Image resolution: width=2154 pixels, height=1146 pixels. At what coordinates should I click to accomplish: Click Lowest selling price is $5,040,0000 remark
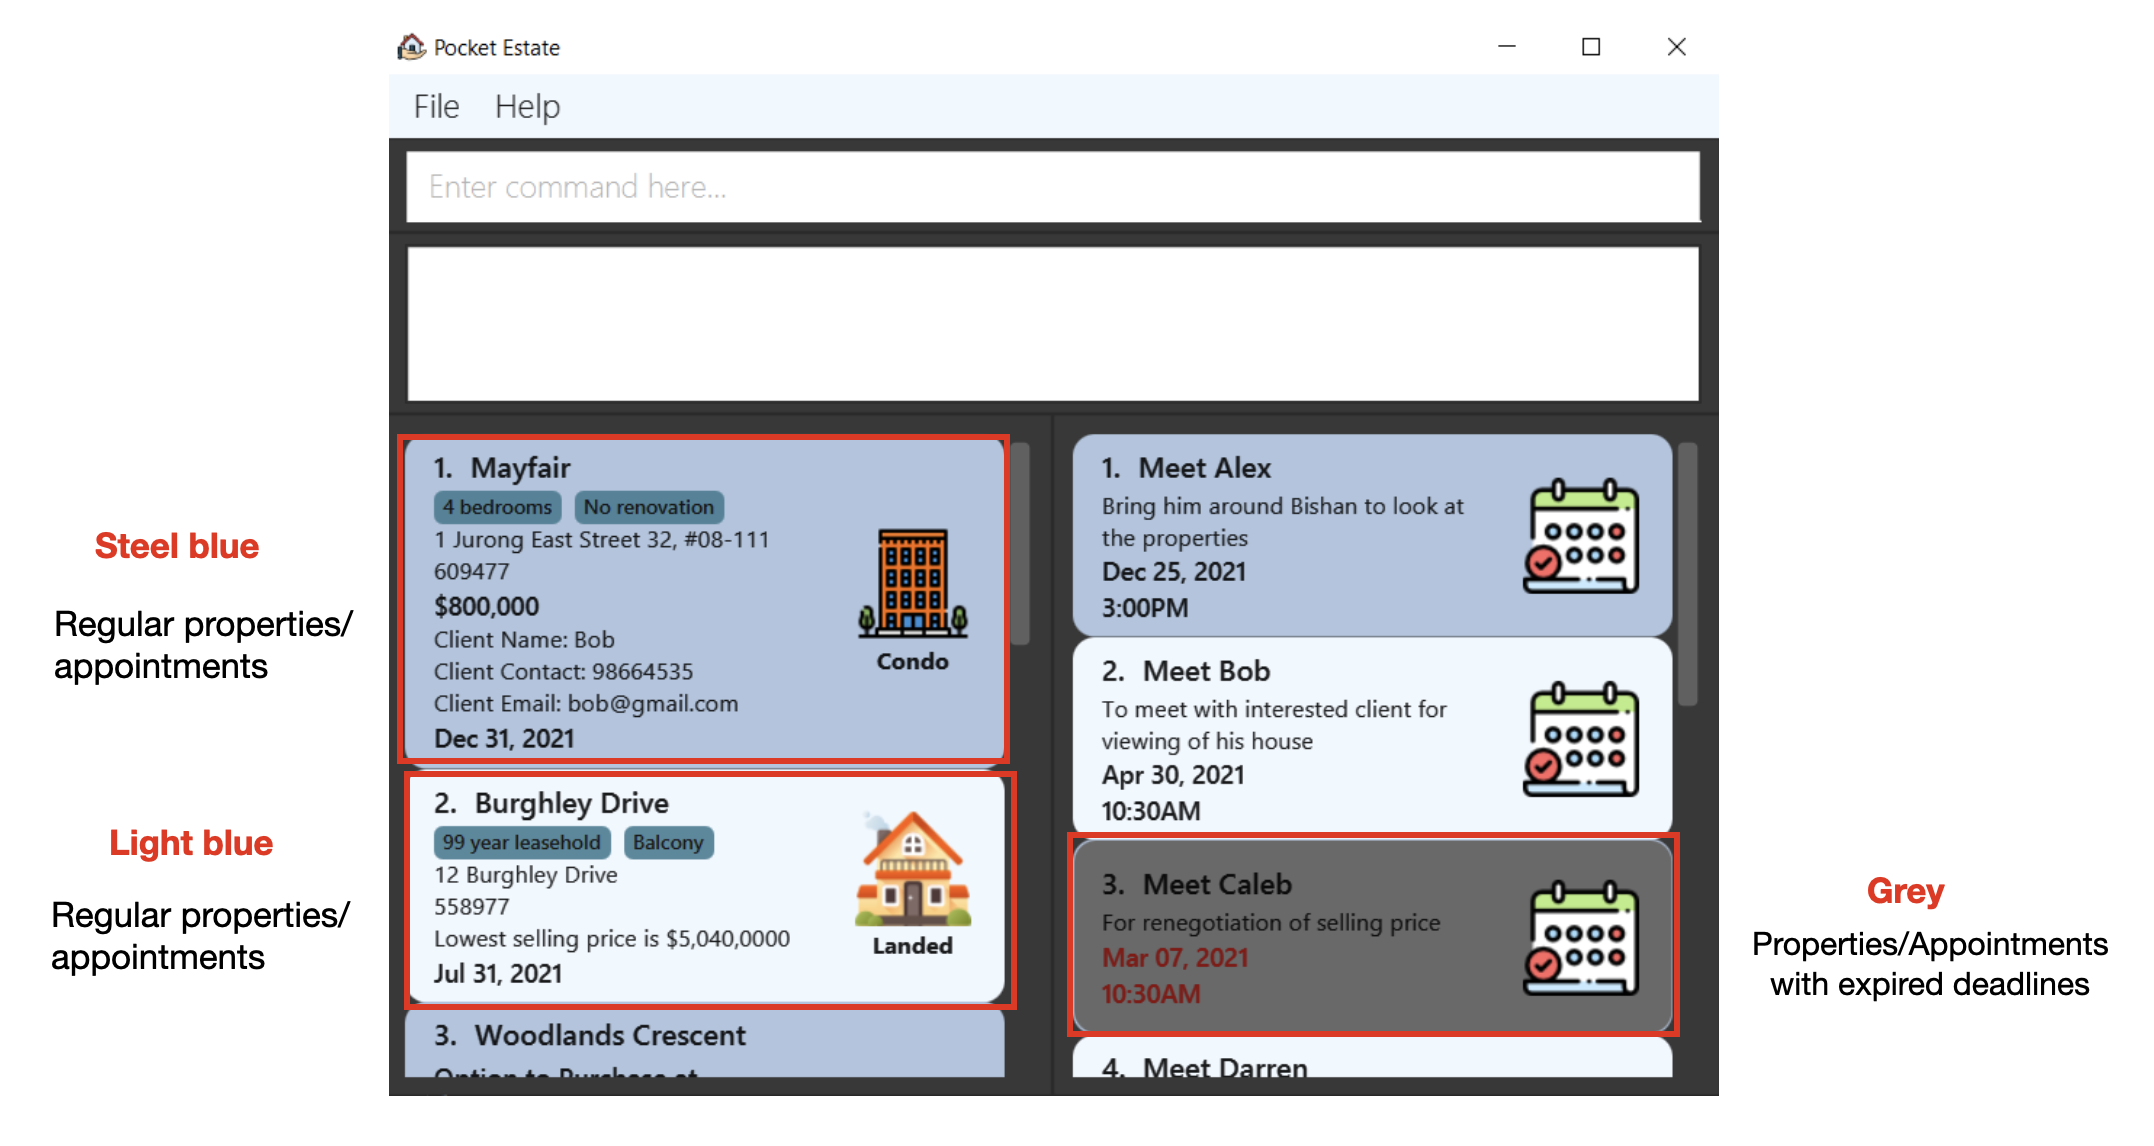click(x=612, y=939)
